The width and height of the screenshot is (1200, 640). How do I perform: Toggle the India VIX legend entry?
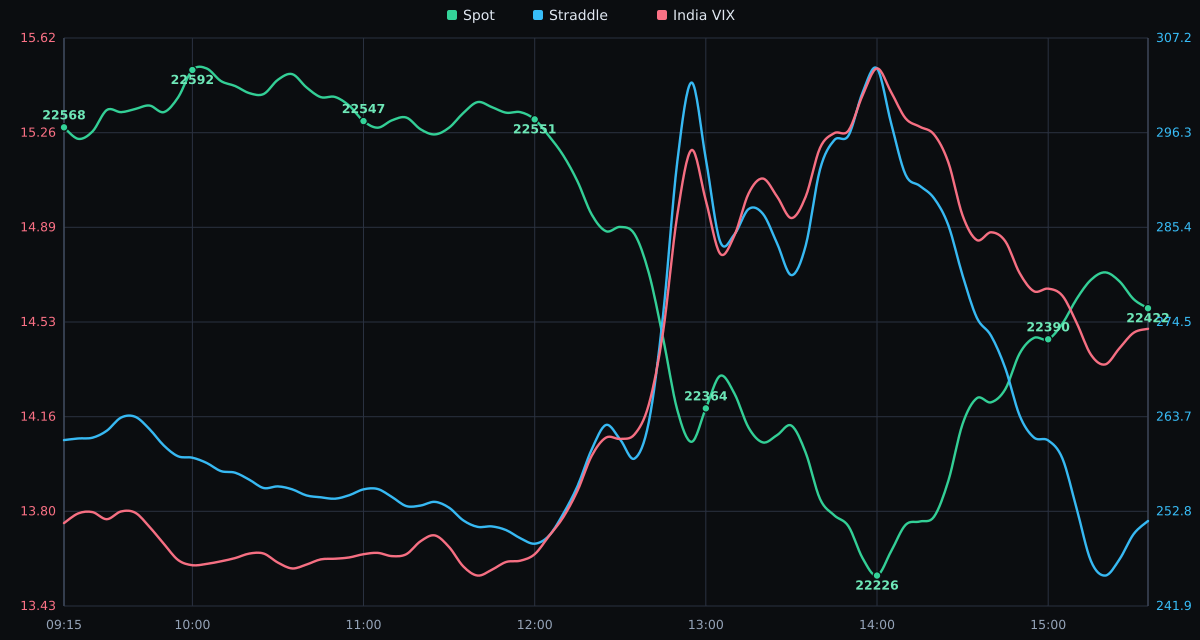click(x=696, y=15)
